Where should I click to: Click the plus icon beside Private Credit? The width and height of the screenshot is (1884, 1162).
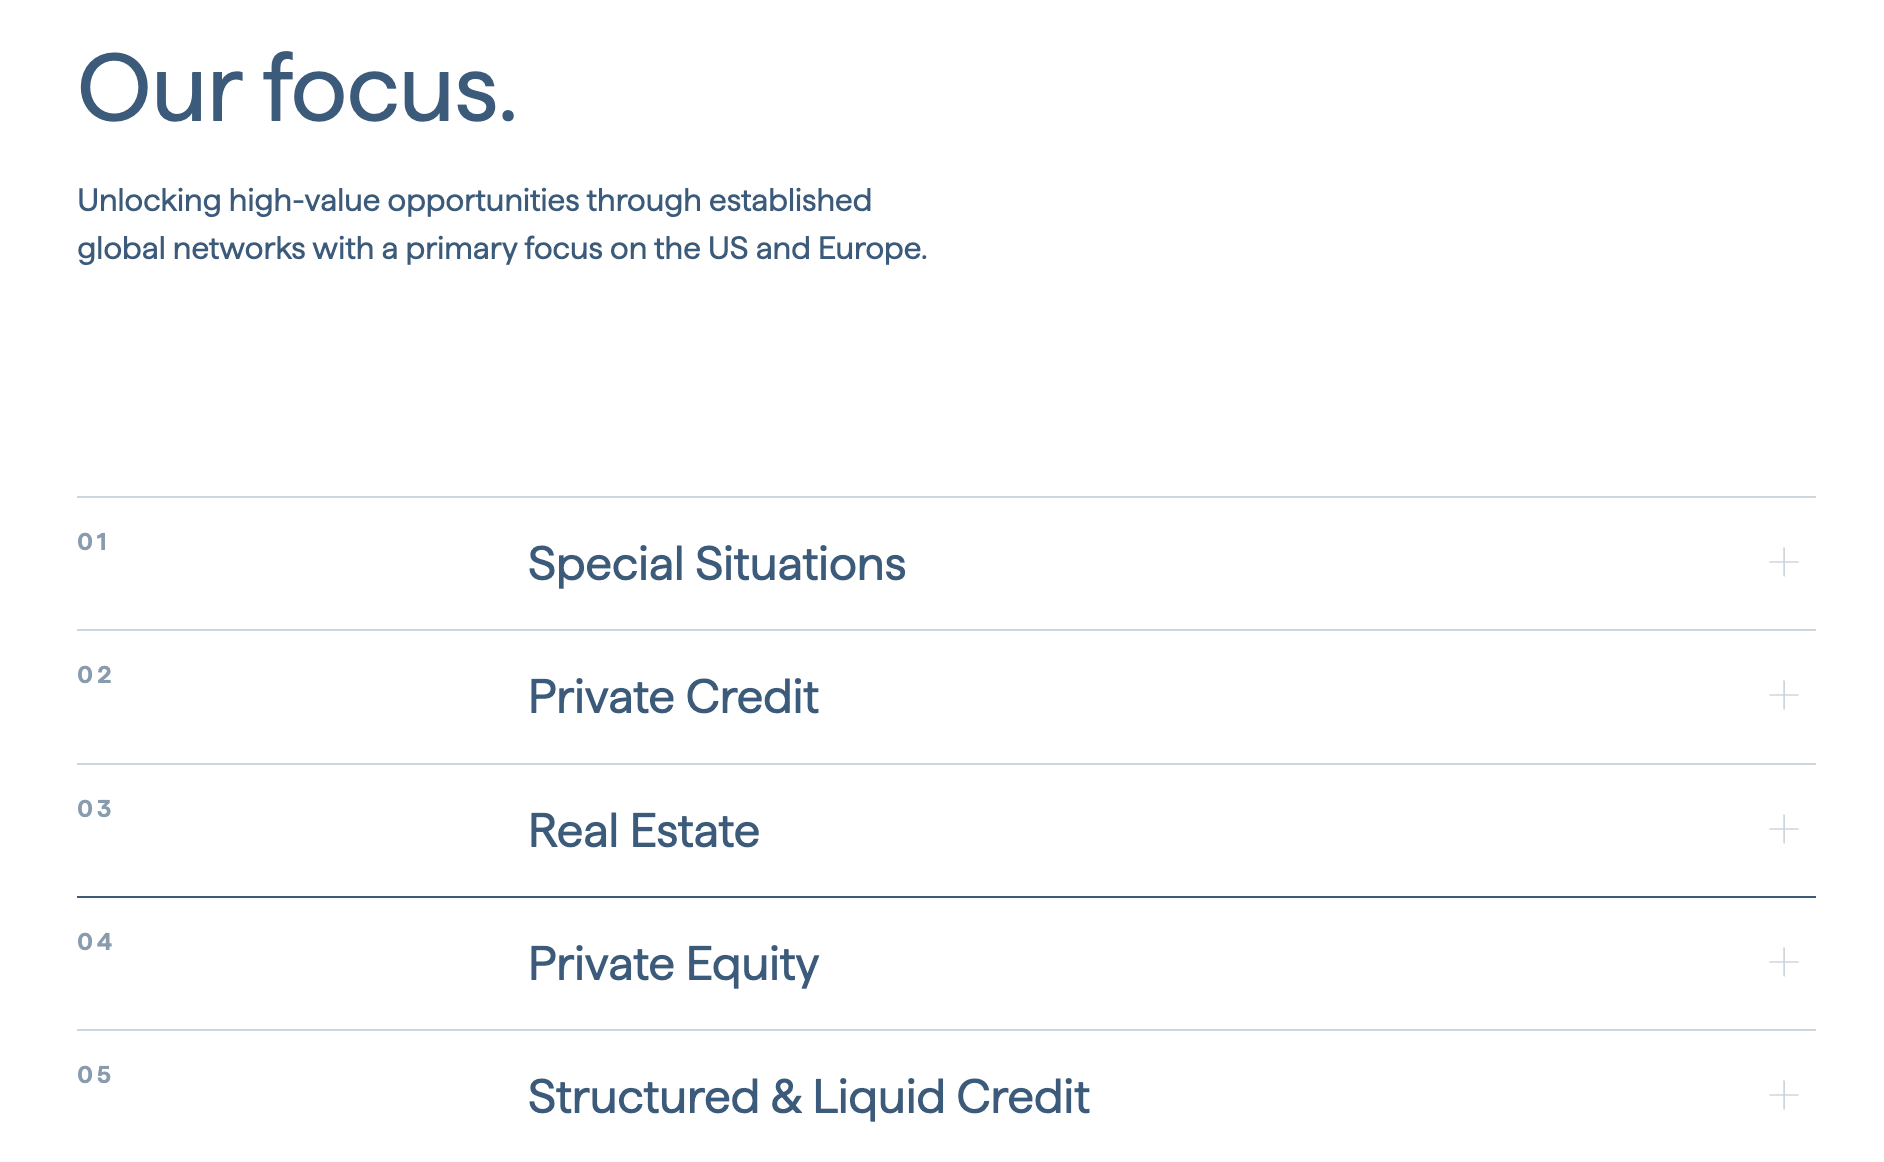[1783, 695]
